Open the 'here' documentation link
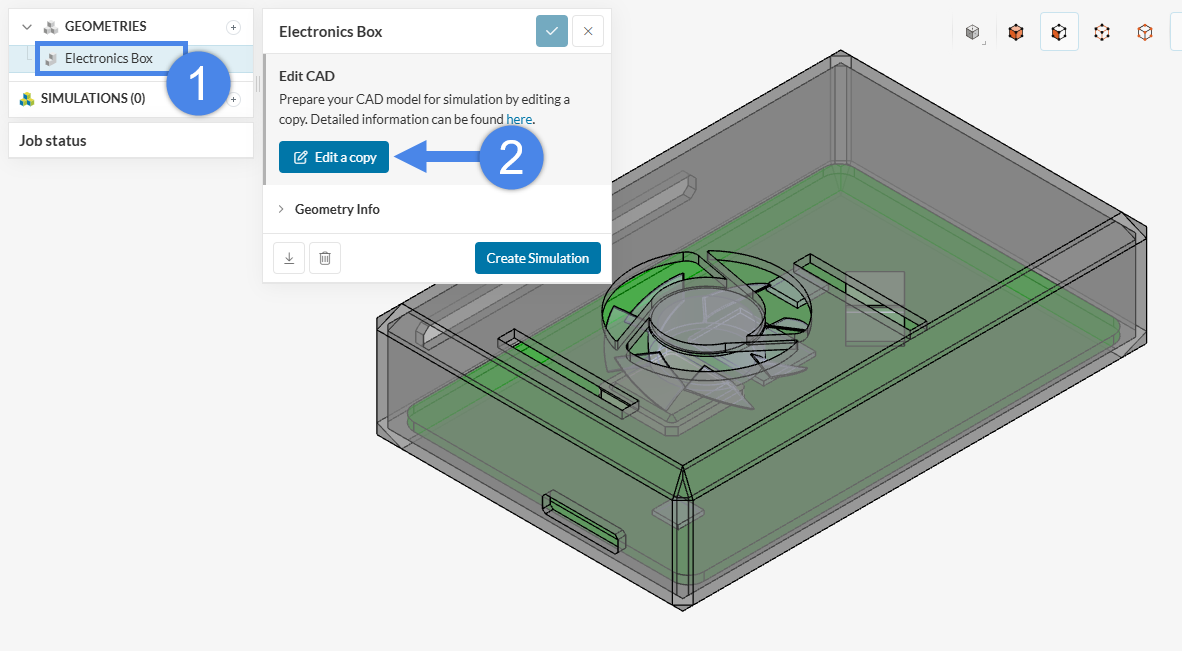The width and height of the screenshot is (1182, 651). [x=519, y=119]
